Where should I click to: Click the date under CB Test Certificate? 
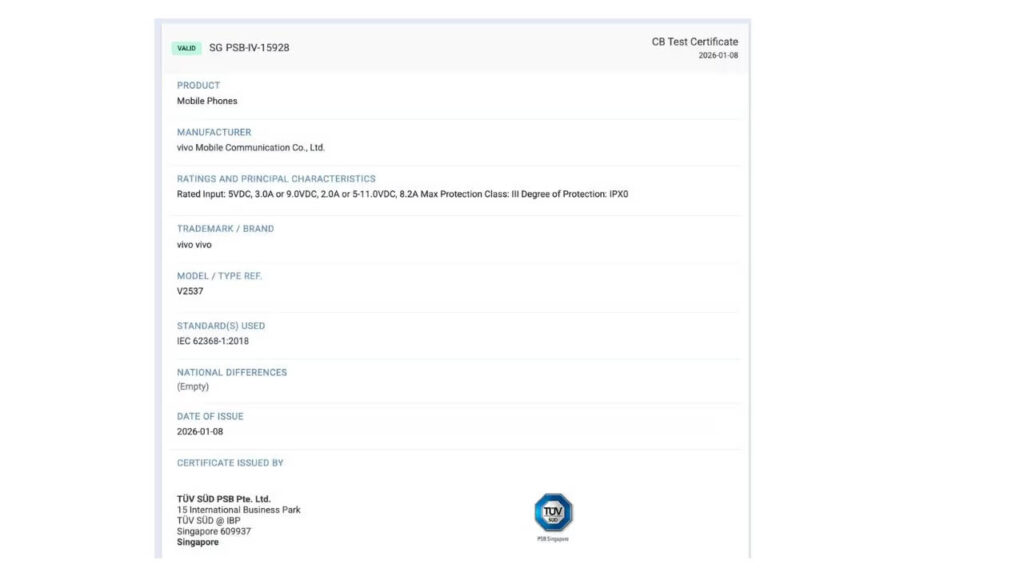718,56
